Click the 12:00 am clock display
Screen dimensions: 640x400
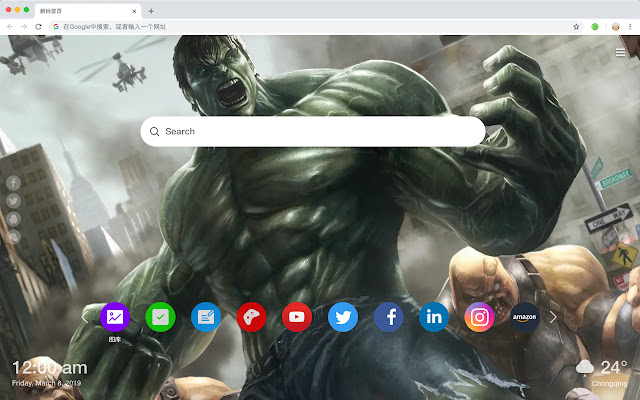pyautogui.click(x=50, y=368)
